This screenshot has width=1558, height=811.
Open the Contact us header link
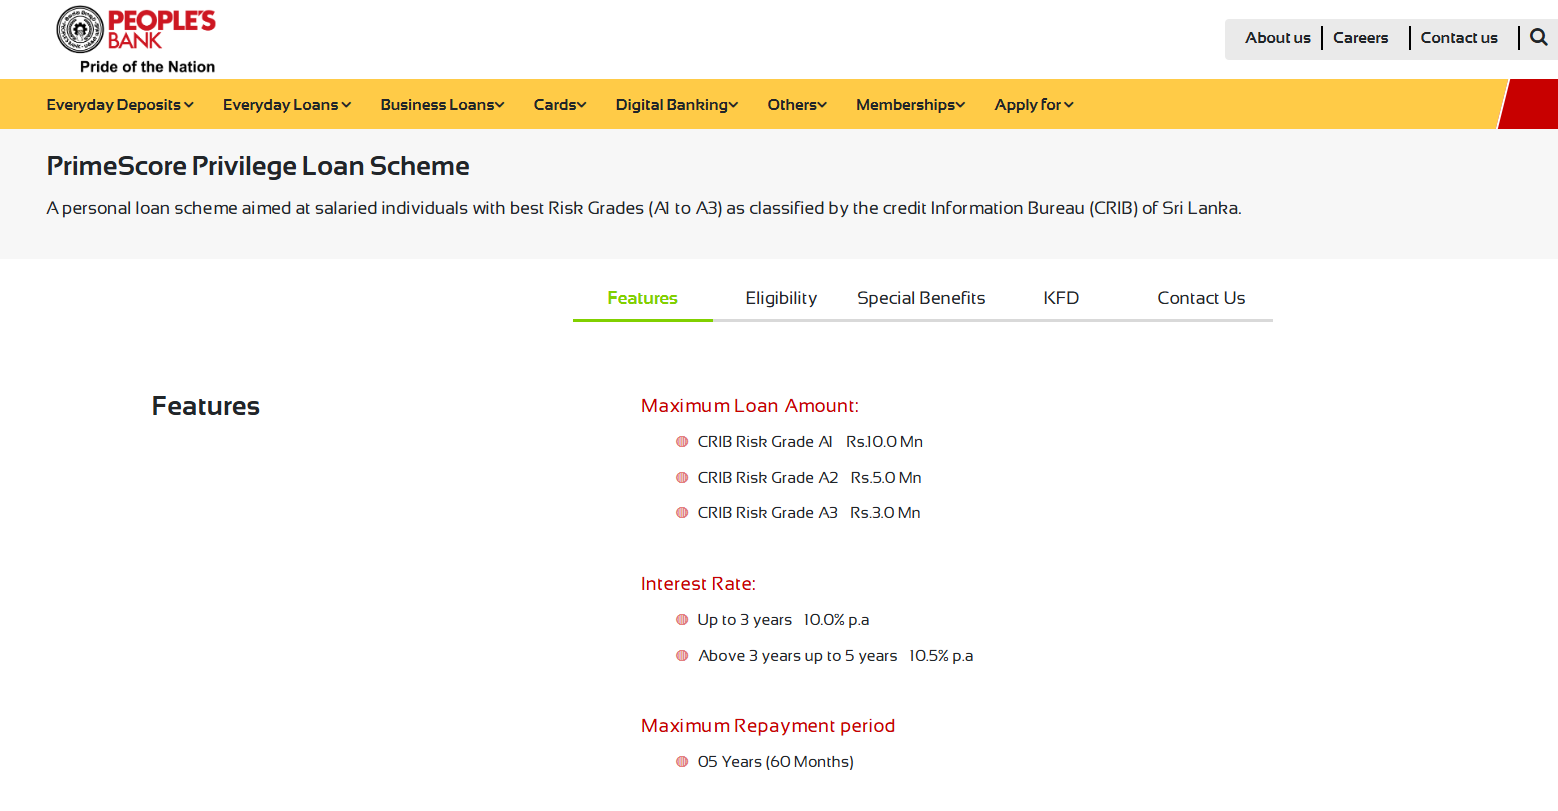1459,38
